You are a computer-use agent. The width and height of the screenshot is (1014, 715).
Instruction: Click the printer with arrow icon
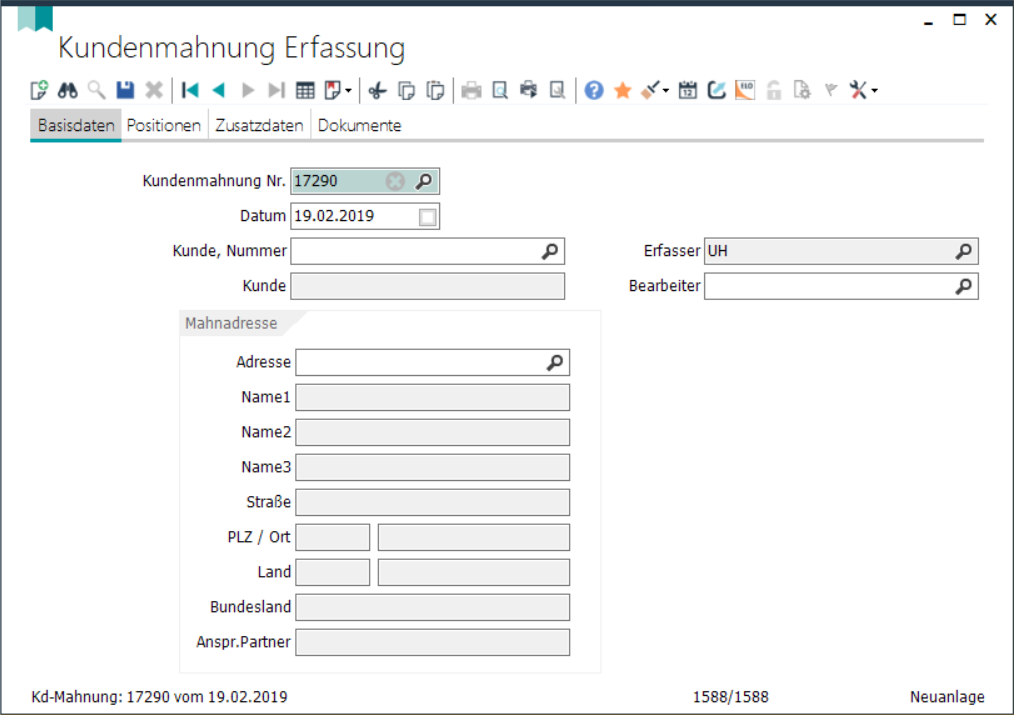528,90
